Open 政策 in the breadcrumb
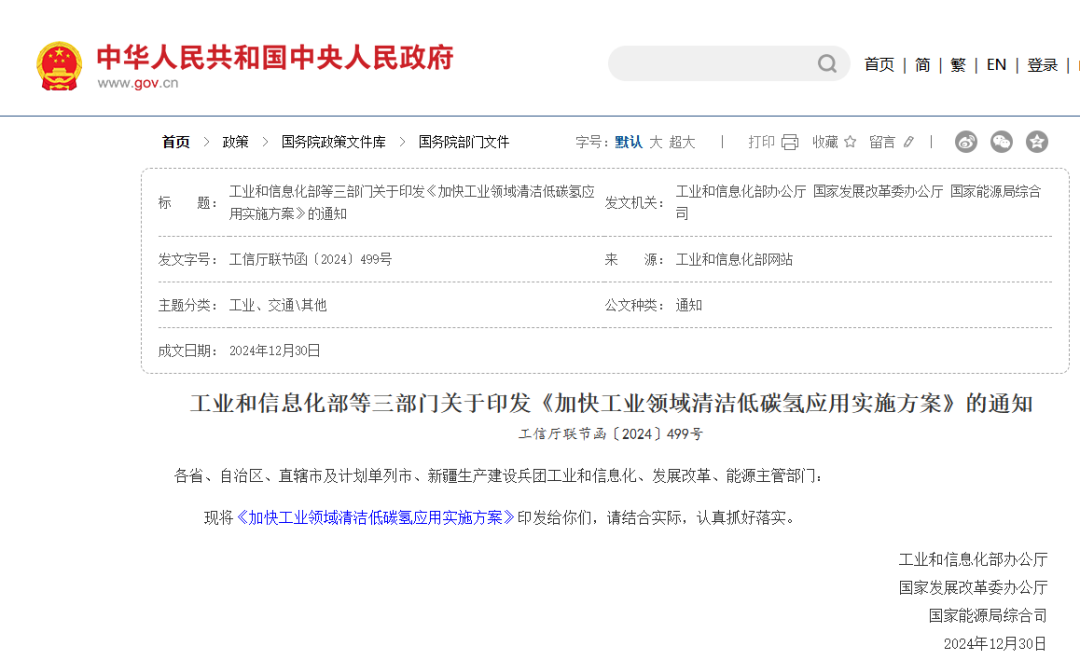1080x660 pixels. 235,142
